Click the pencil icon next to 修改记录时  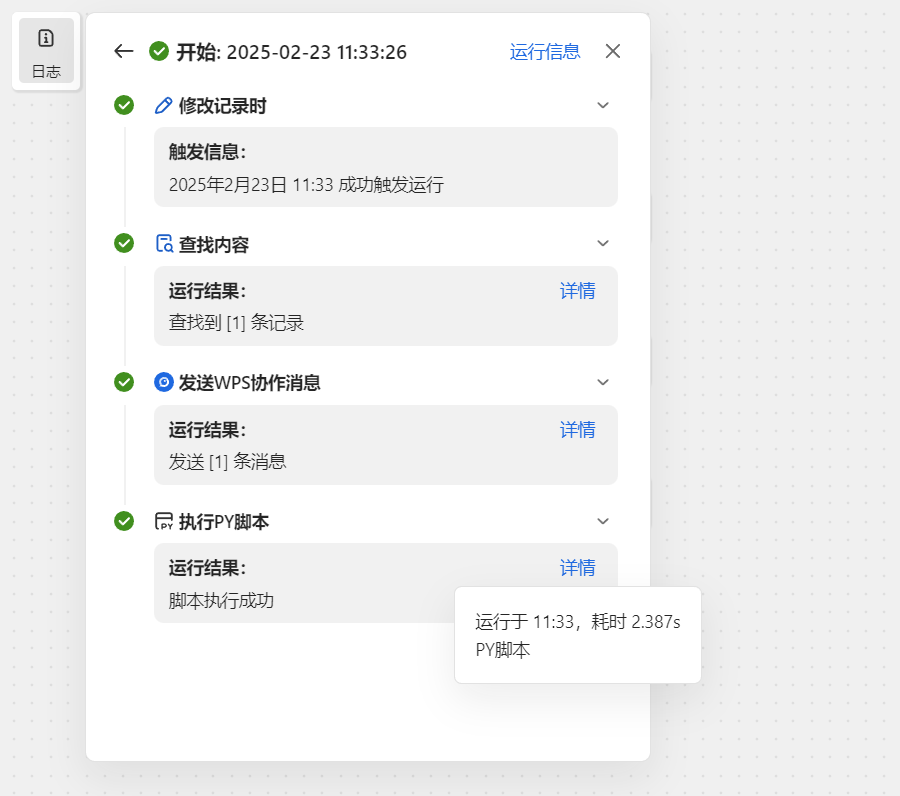click(x=164, y=106)
